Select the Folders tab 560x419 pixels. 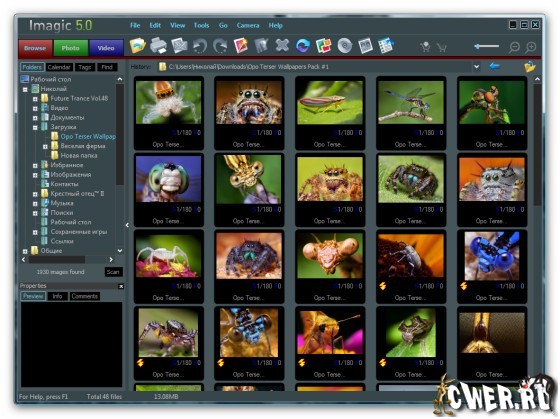point(32,67)
